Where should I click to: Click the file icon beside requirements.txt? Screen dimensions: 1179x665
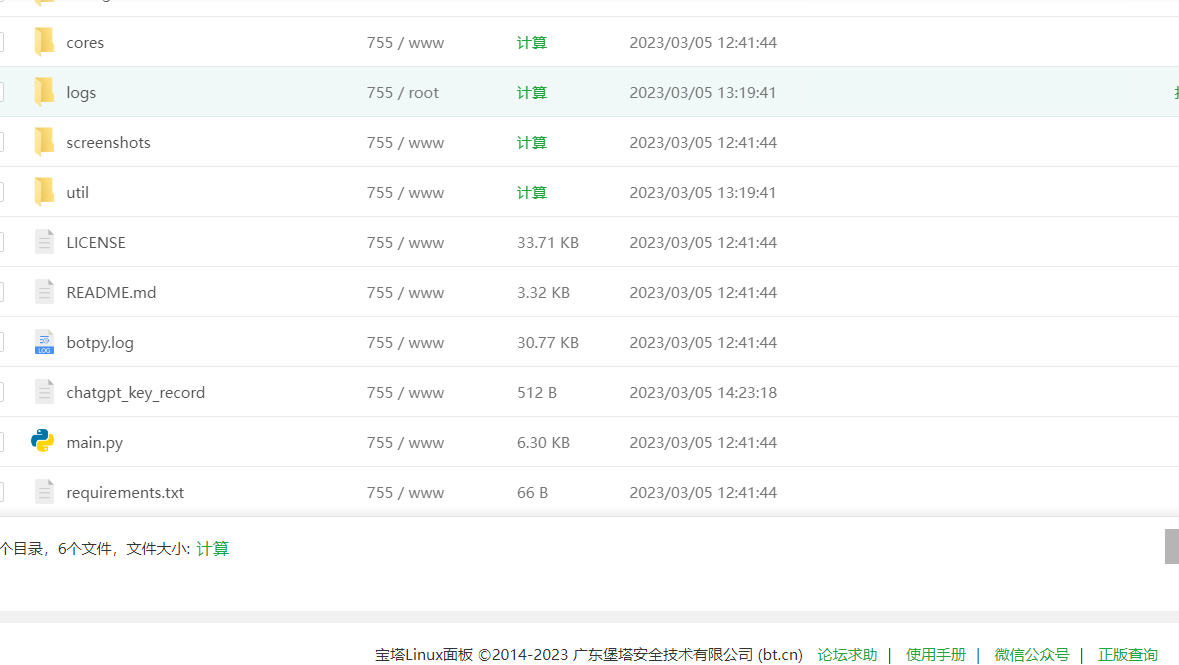tap(44, 491)
